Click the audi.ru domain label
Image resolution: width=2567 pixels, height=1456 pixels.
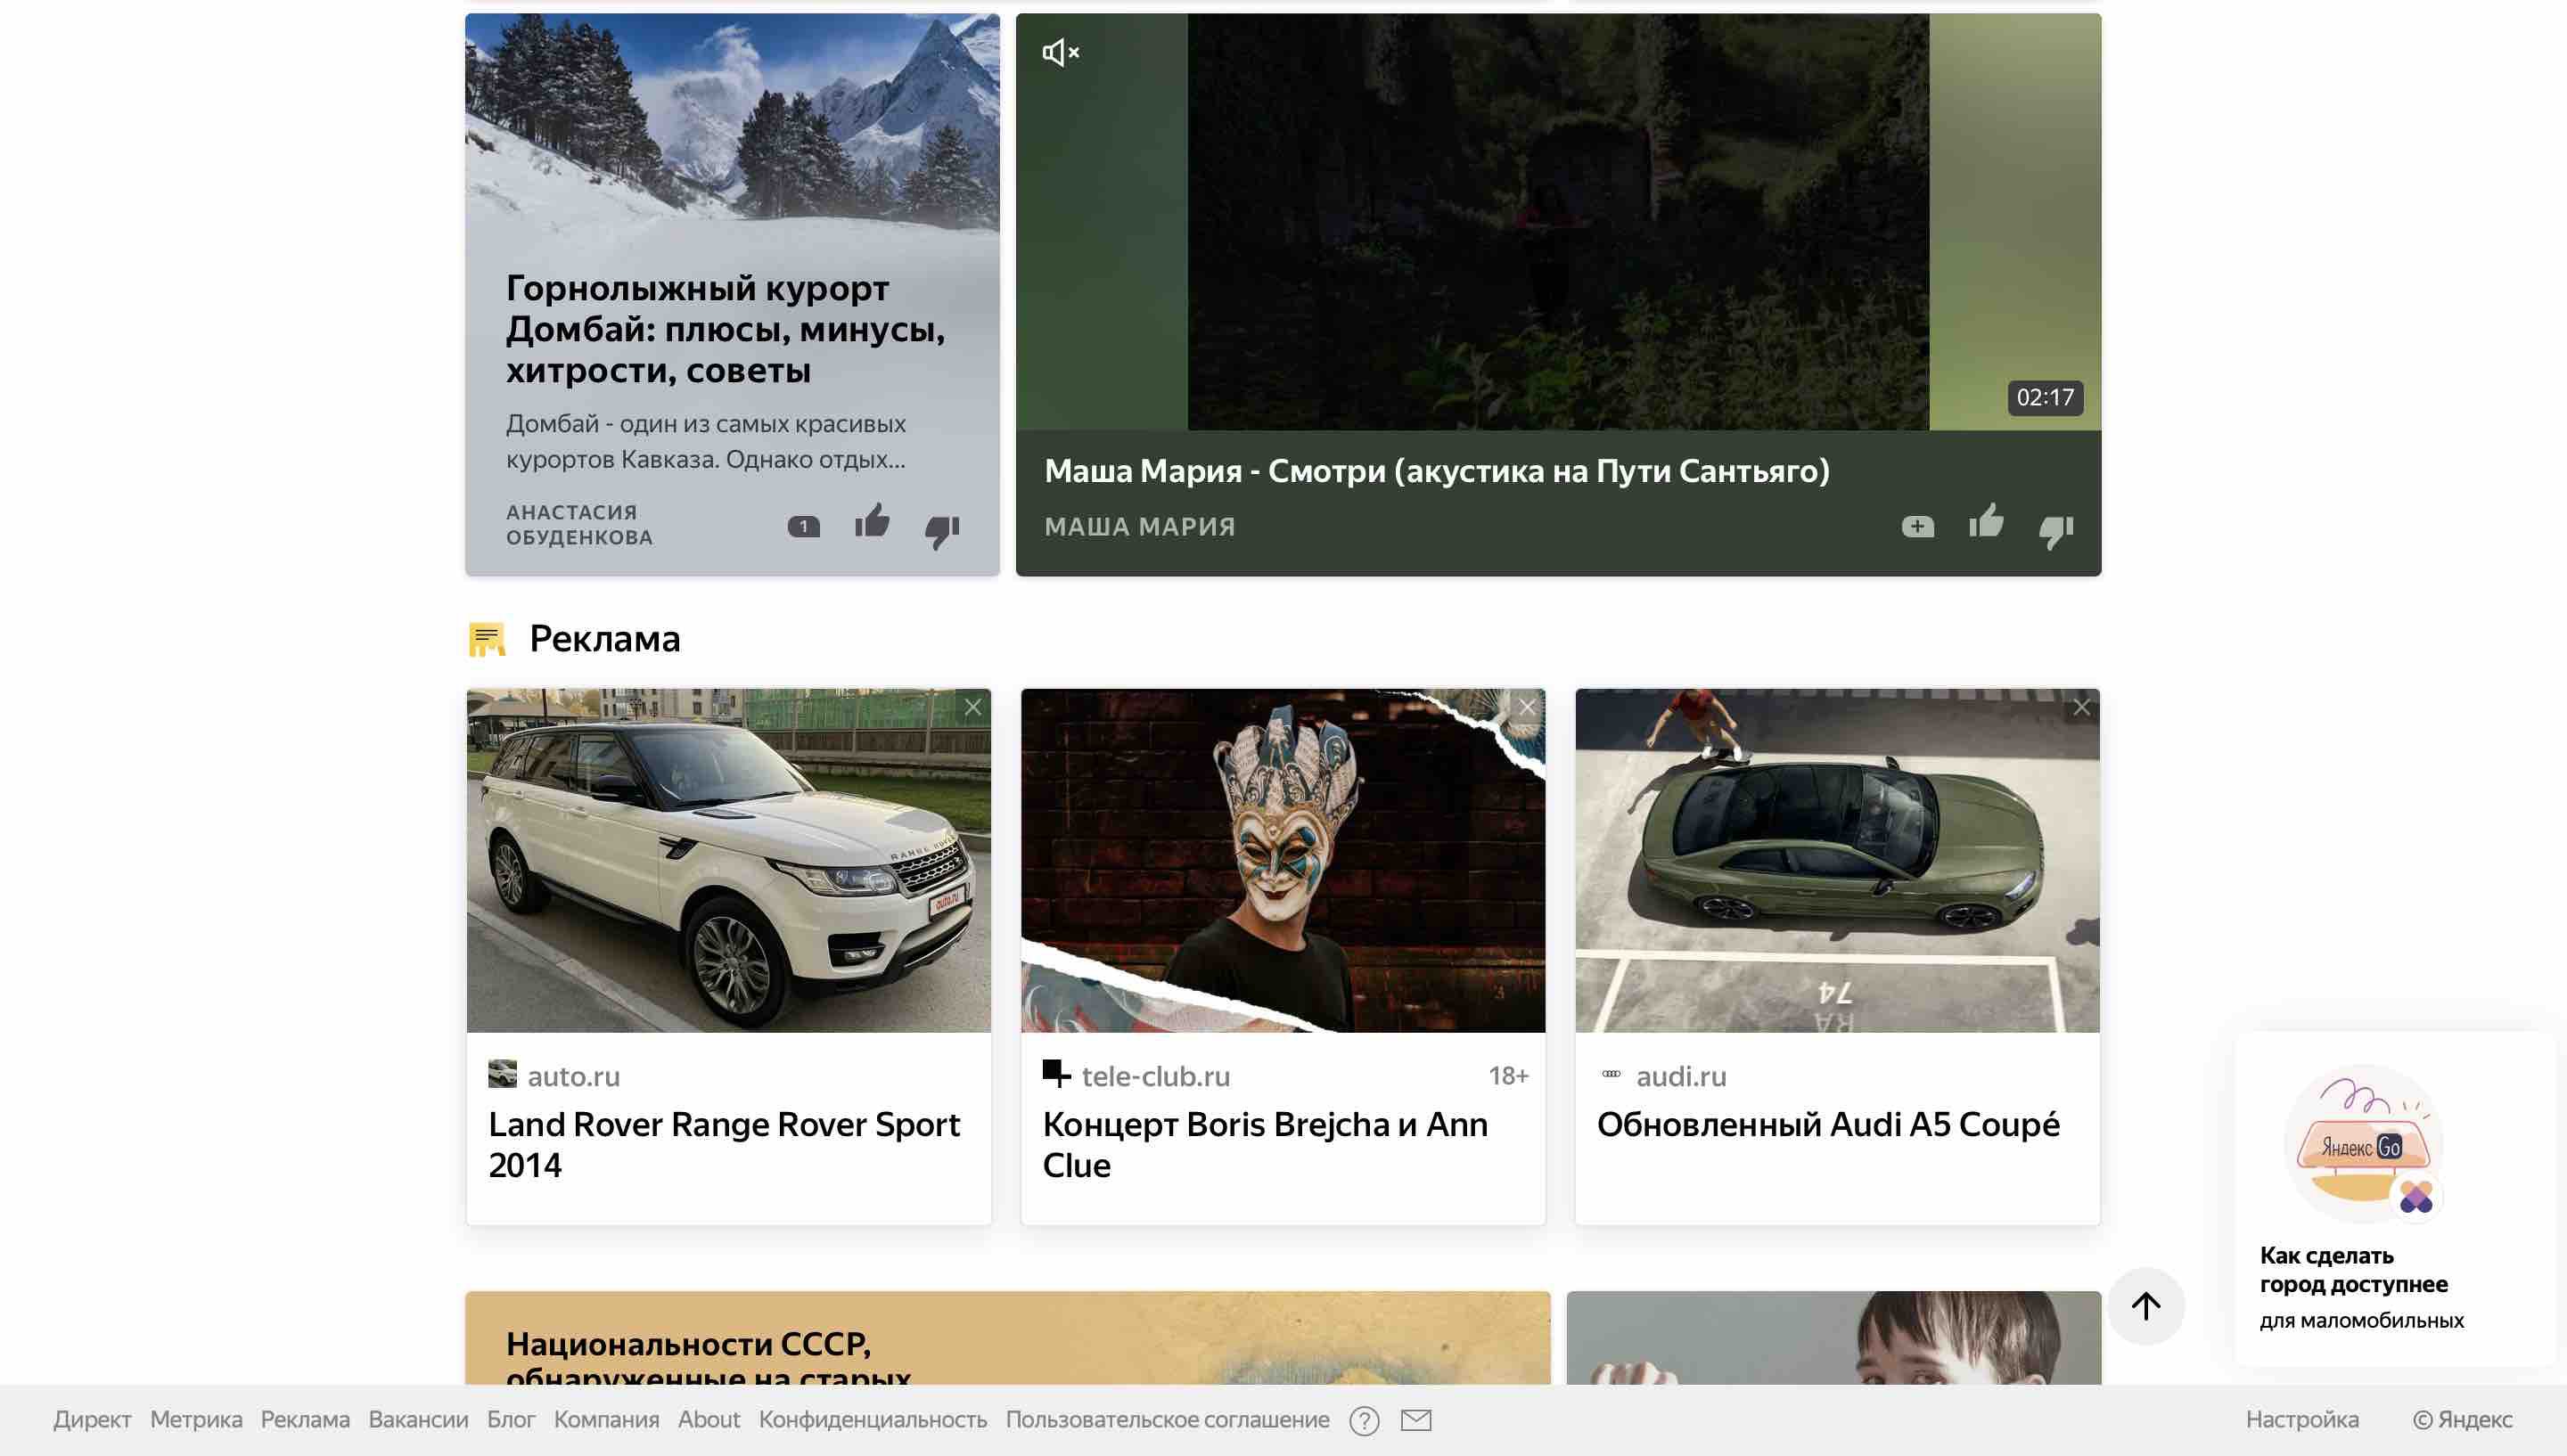tap(1681, 1076)
